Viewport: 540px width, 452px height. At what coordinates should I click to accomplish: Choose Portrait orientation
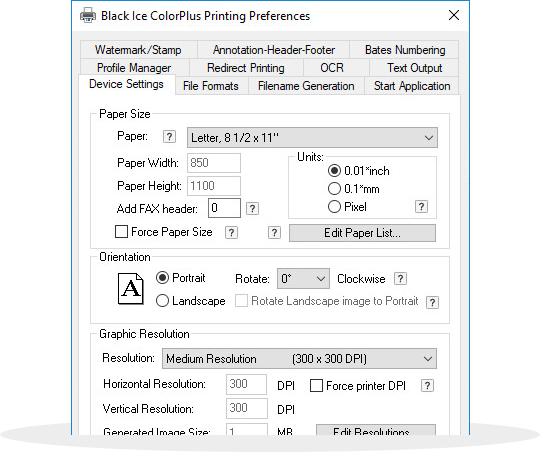point(162,278)
